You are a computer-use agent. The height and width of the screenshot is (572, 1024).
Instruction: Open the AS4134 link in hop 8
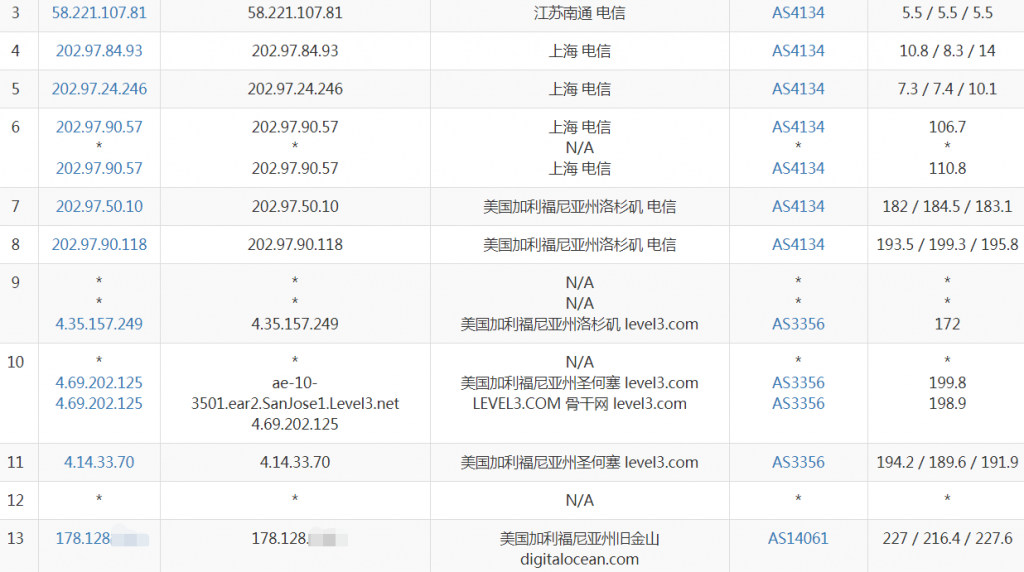coord(798,244)
